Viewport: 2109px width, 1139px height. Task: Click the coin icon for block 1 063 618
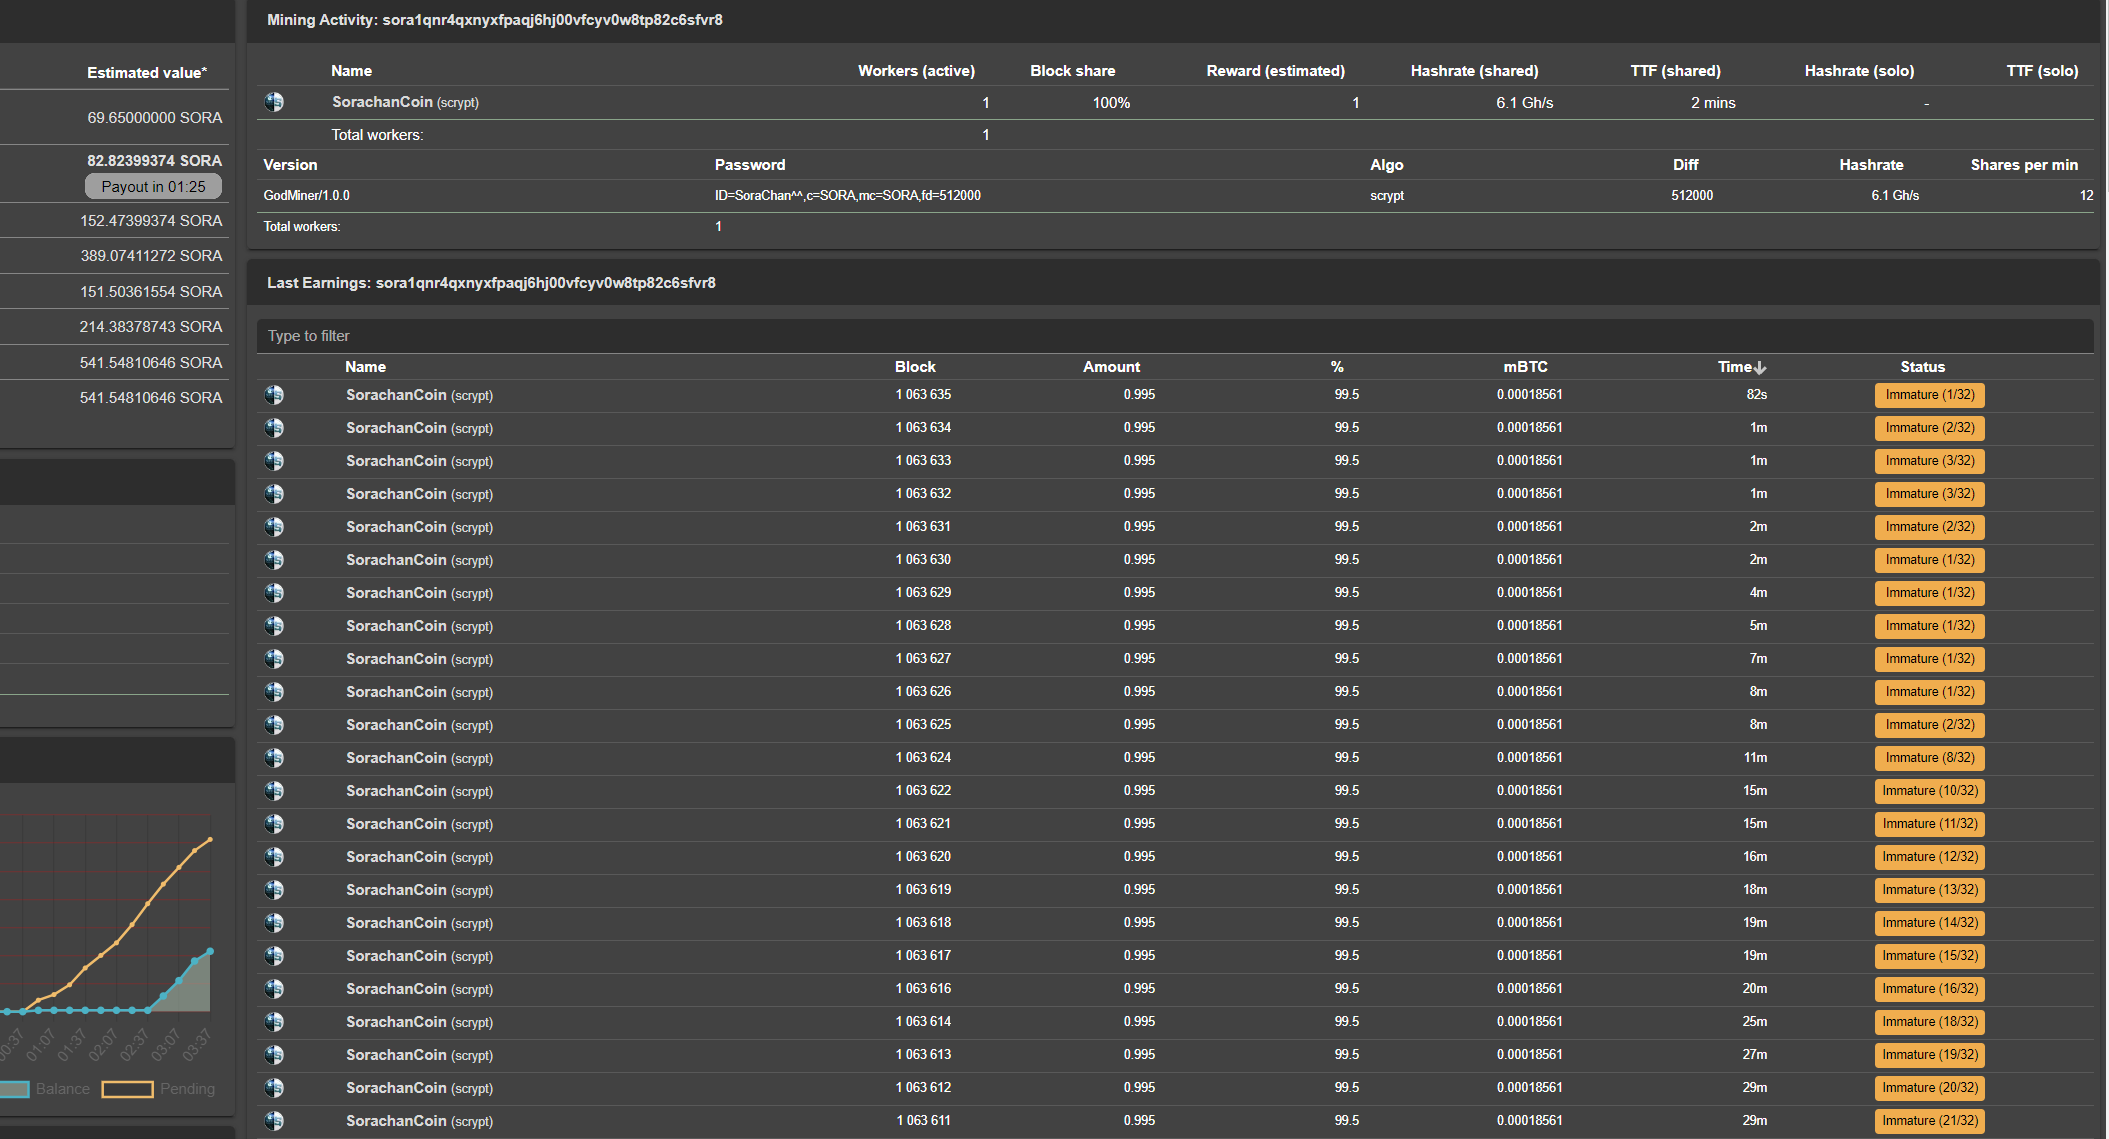(274, 923)
